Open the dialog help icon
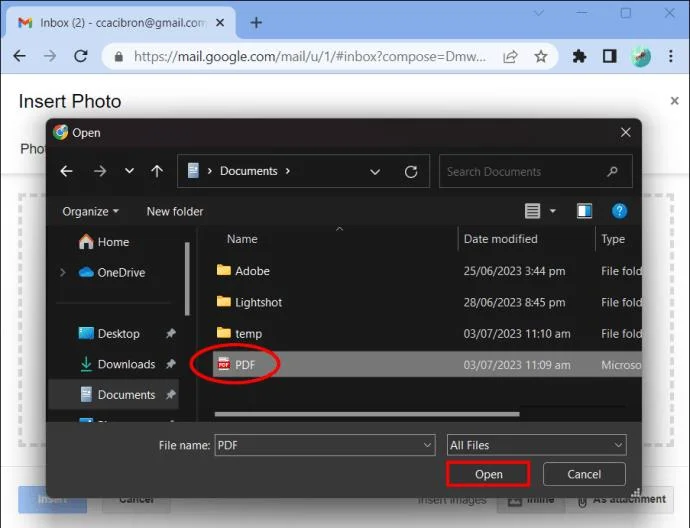This screenshot has width=690, height=528. click(x=619, y=211)
